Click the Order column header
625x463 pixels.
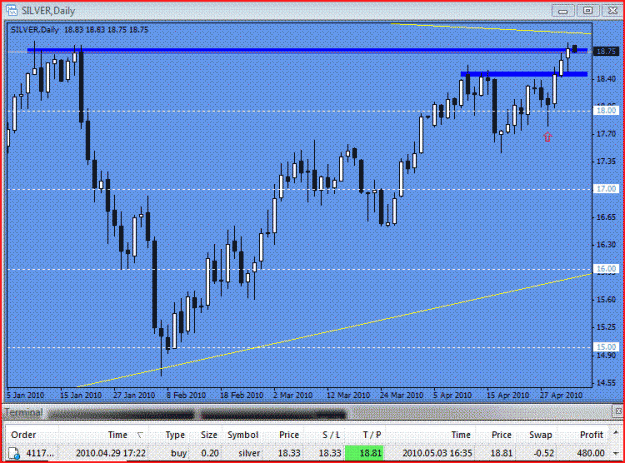(24, 435)
